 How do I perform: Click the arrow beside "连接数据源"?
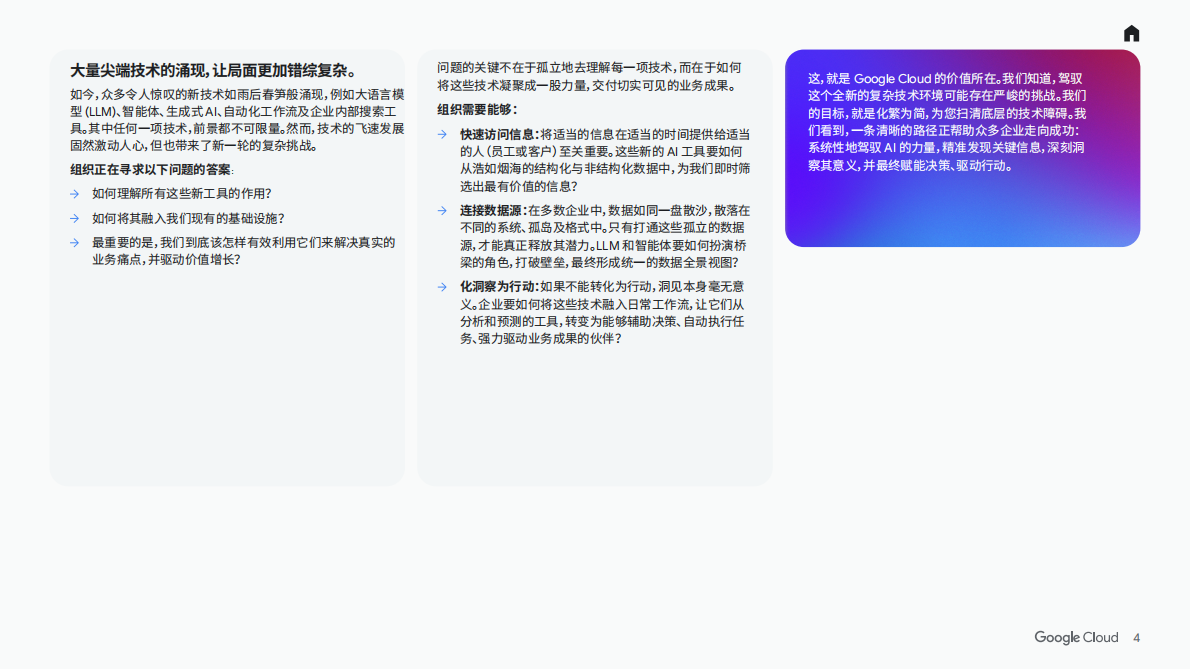(x=441, y=211)
